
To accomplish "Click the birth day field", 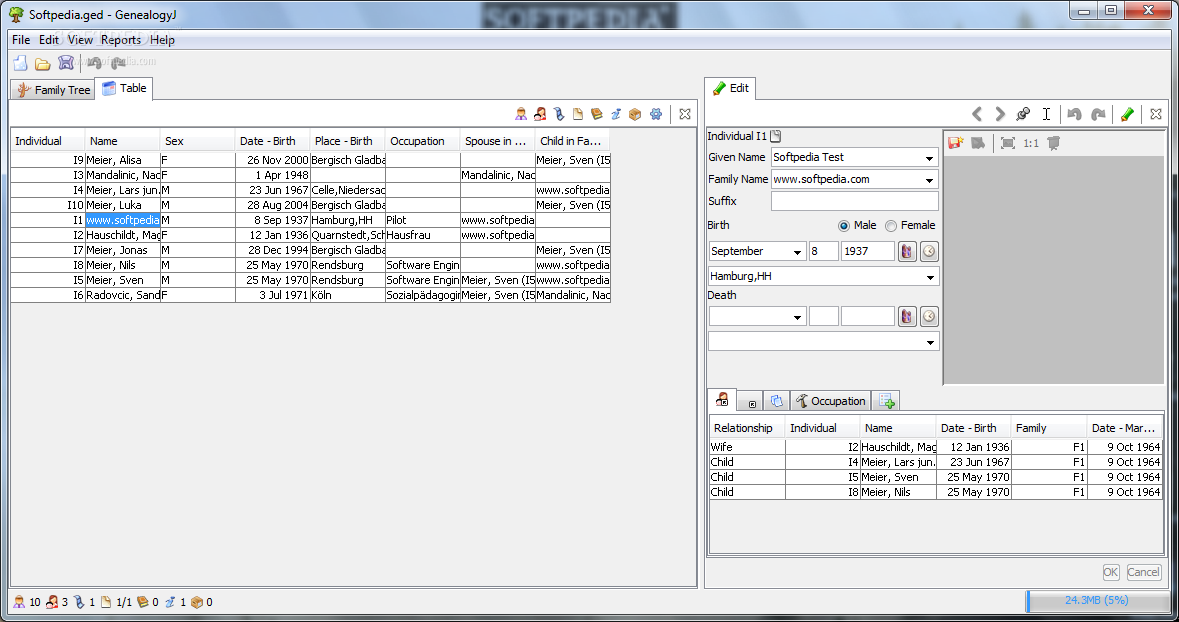I will [x=823, y=251].
